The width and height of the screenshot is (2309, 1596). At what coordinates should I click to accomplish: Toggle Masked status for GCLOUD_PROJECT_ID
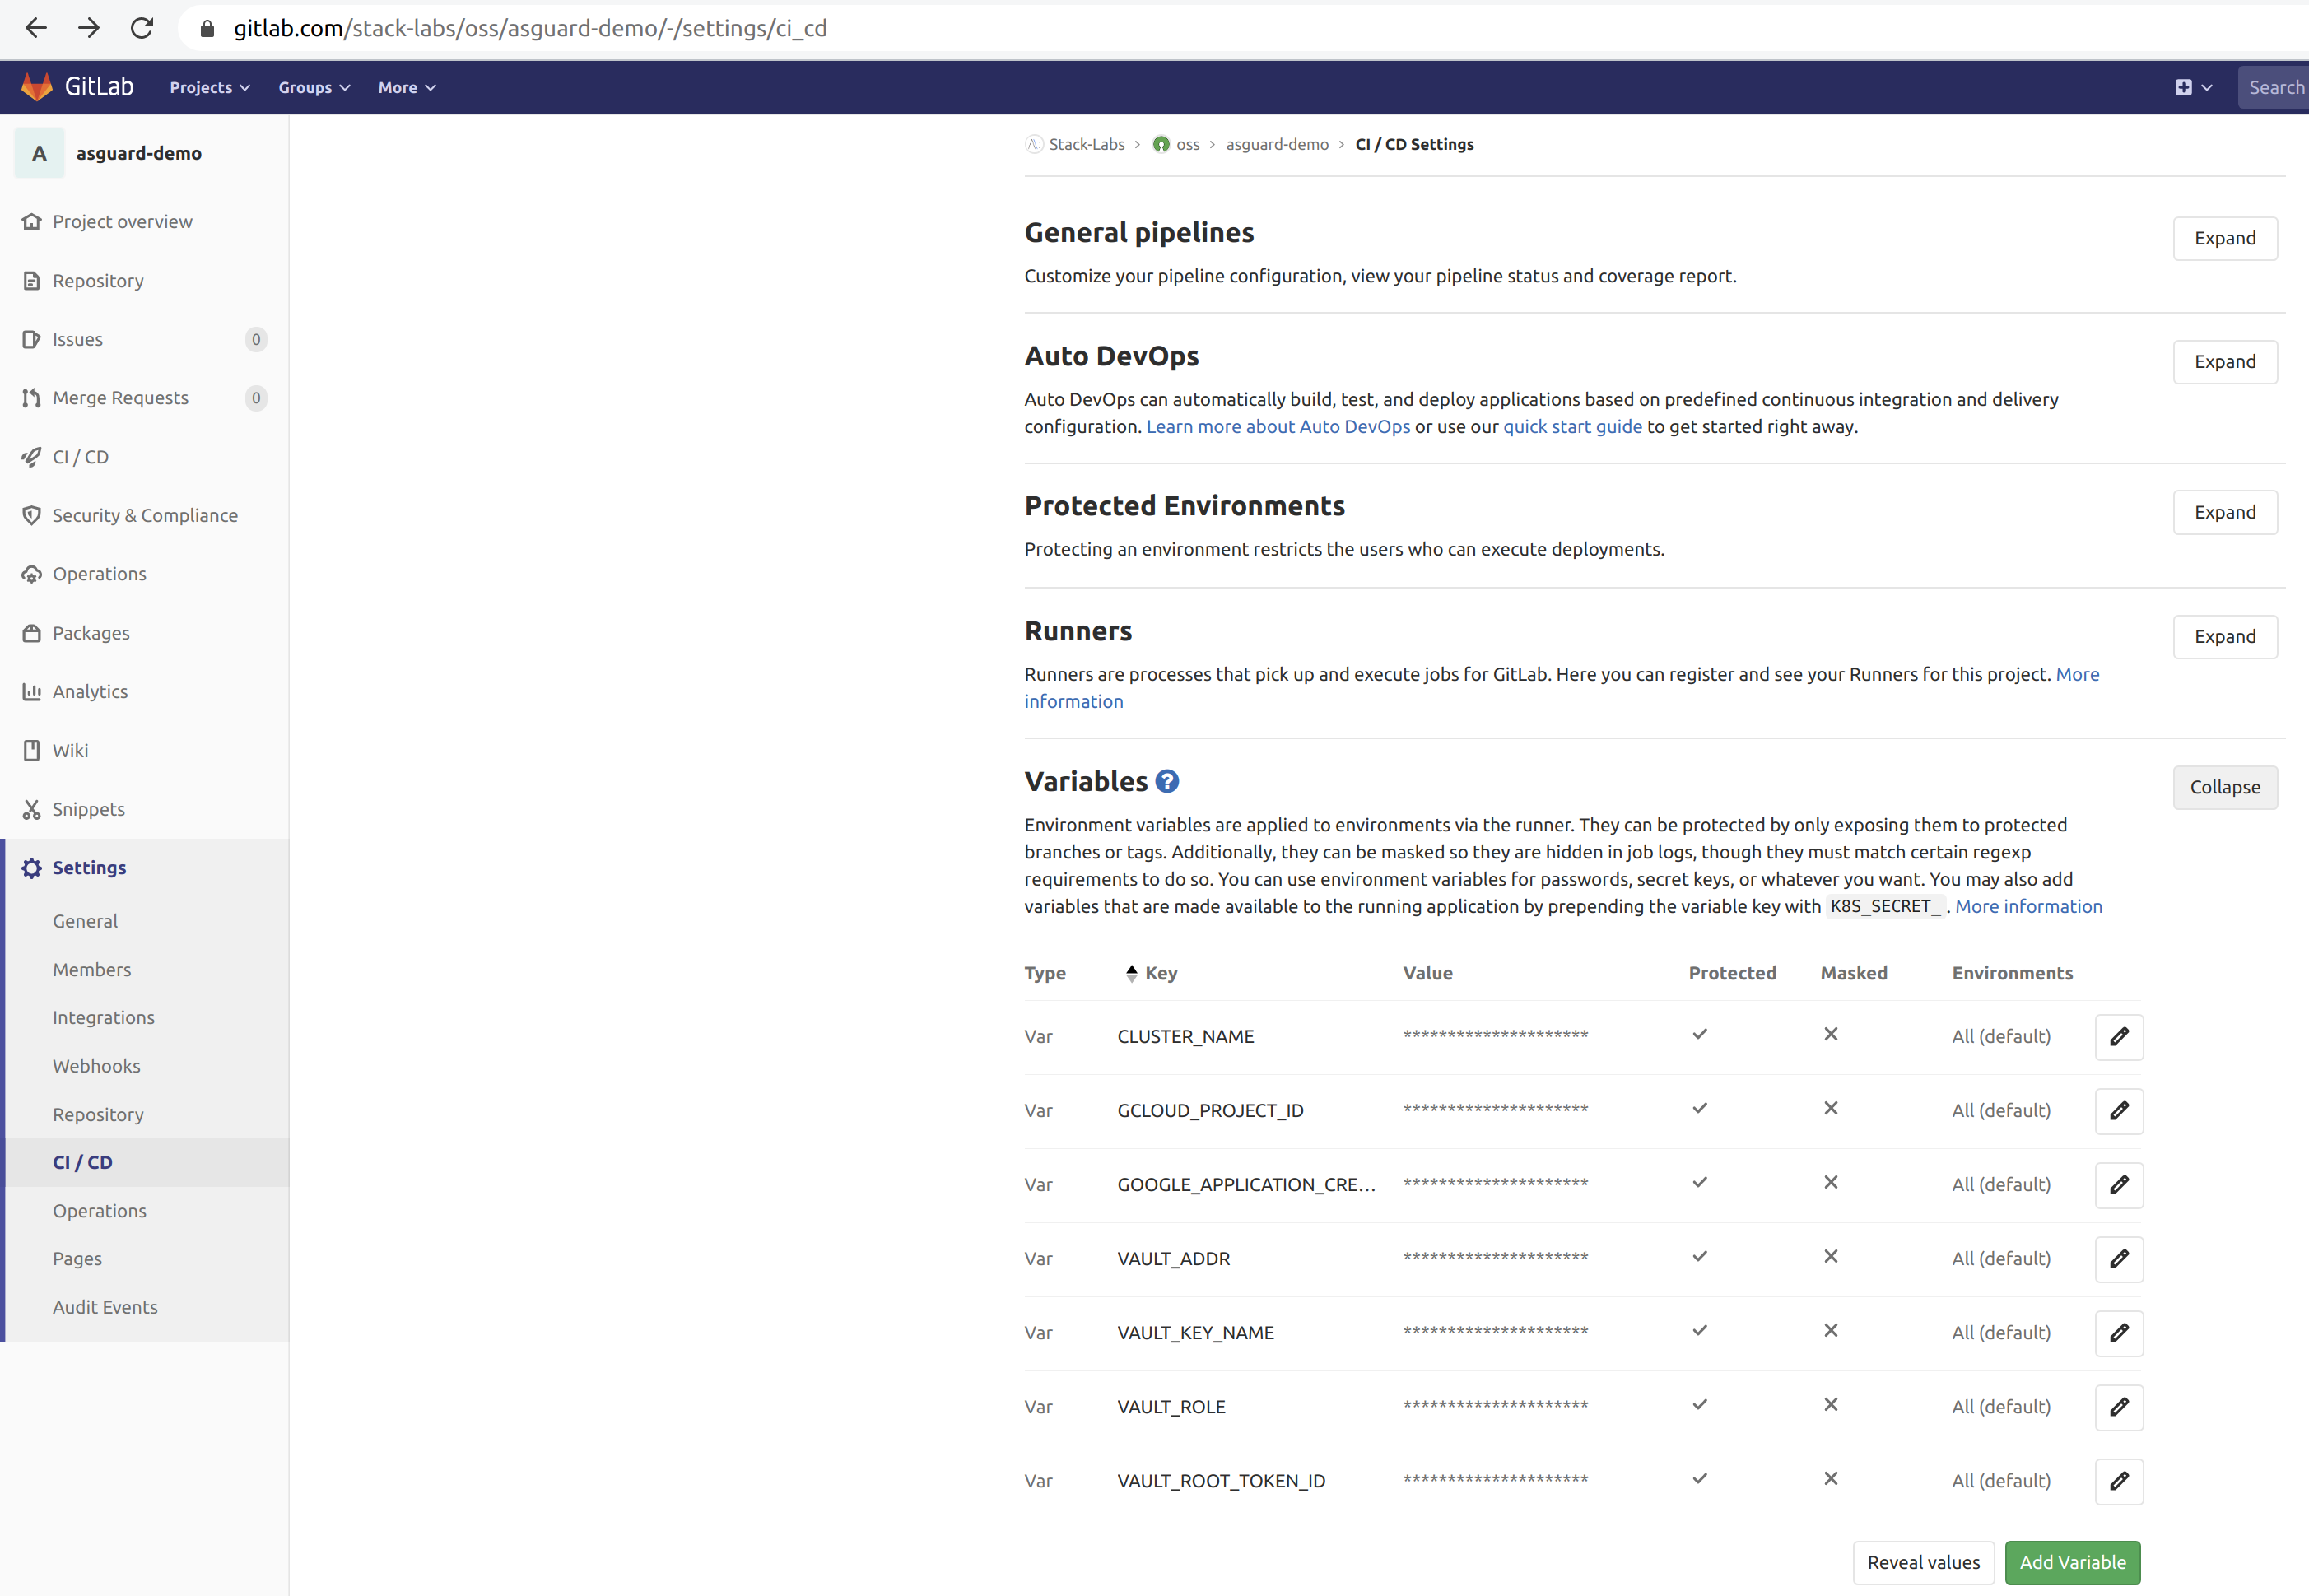(x=1830, y=1108)
